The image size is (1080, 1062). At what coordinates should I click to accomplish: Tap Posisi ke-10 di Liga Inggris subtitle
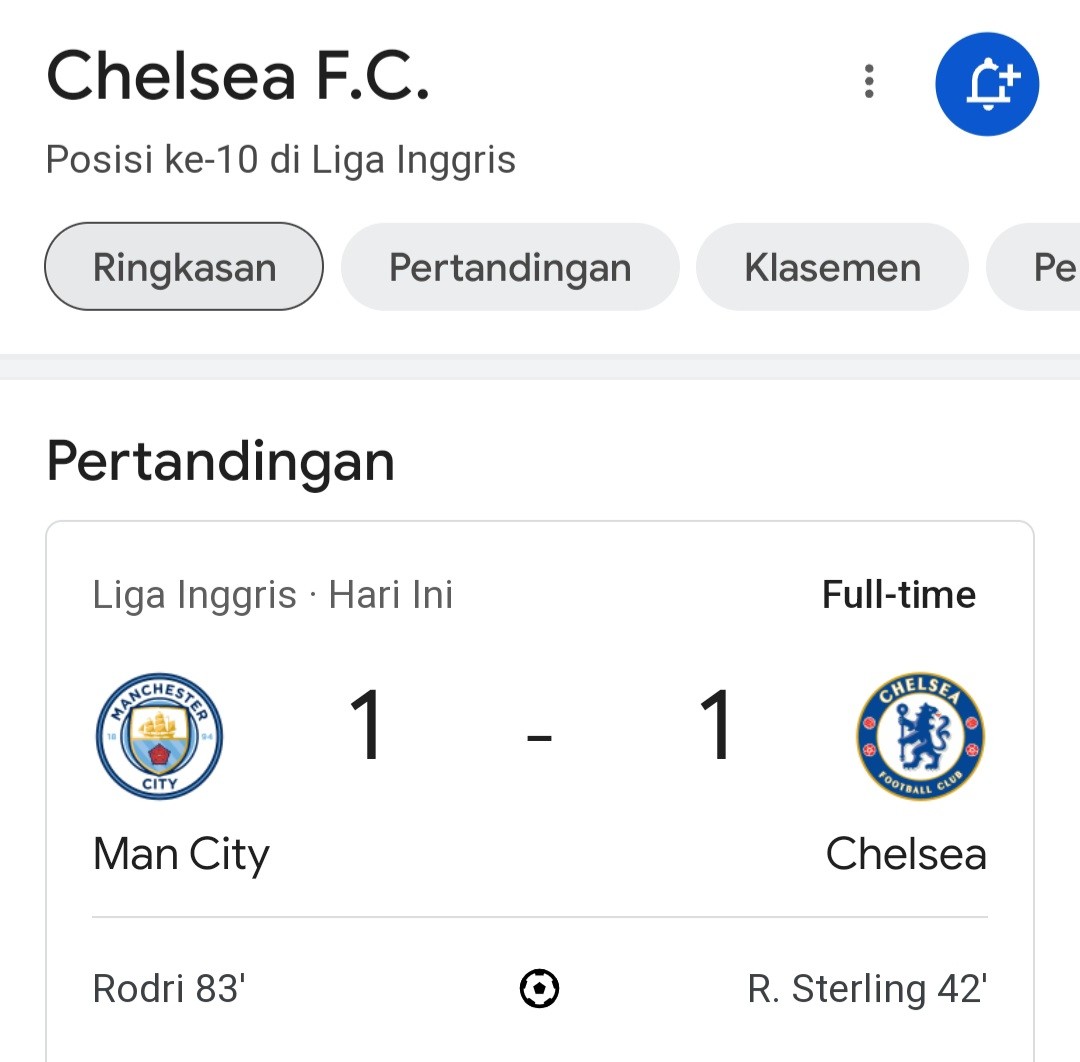(x=280, y=160)
